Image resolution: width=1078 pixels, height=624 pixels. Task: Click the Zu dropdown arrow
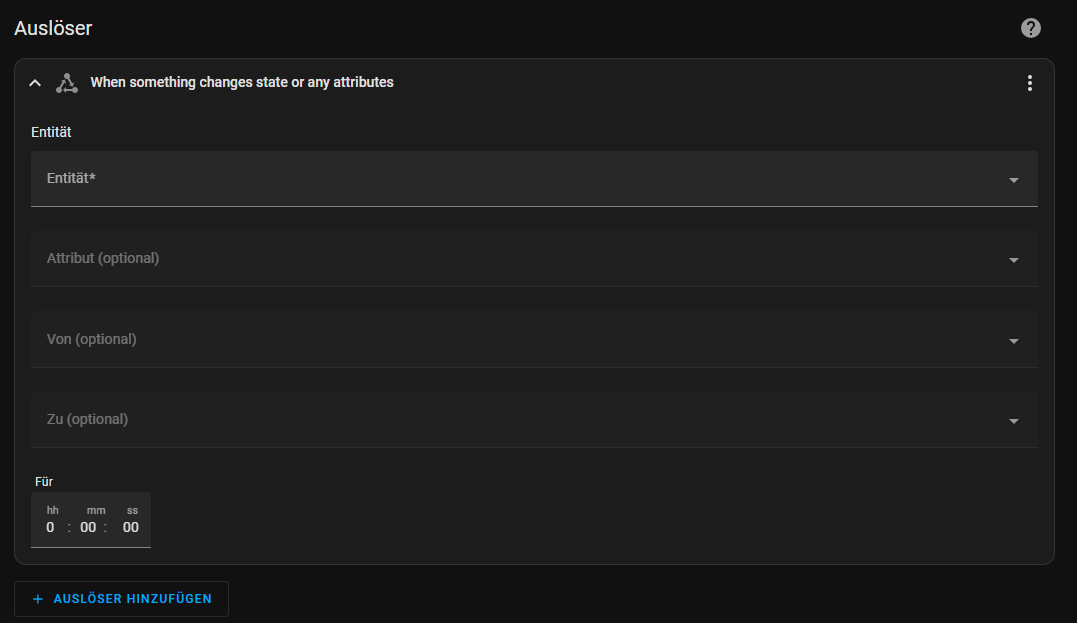(x=1013, y=421)
